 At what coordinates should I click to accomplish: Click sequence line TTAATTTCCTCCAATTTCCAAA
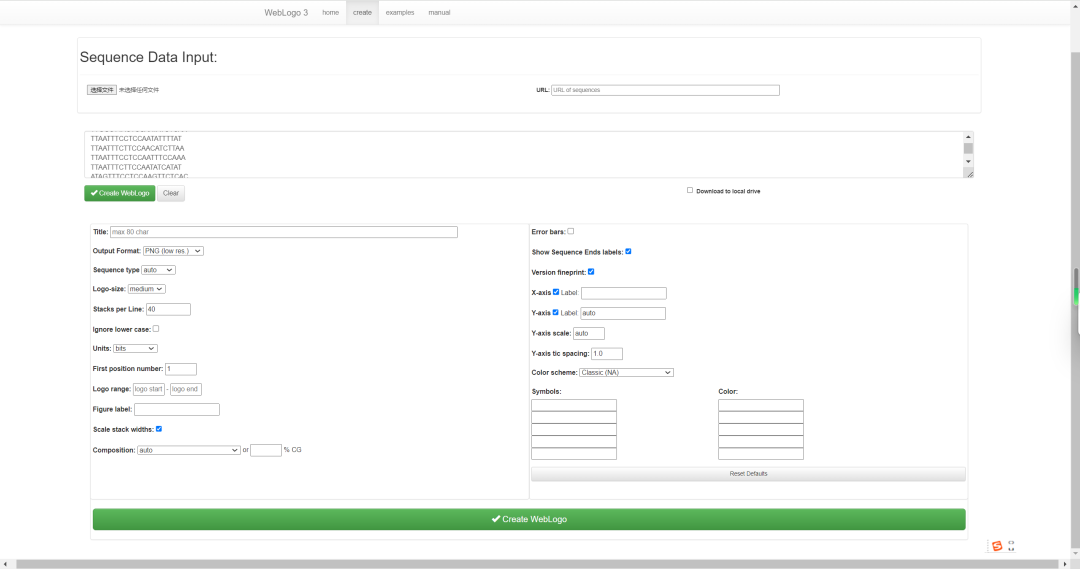(x=138, y=158)
